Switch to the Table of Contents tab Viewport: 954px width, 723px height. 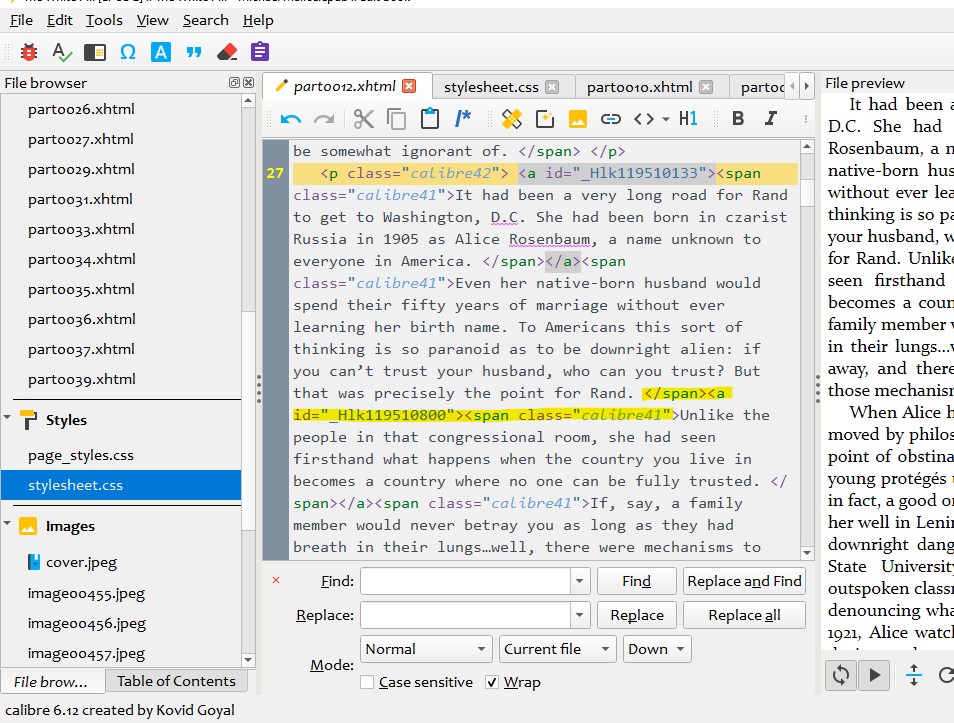176,681
